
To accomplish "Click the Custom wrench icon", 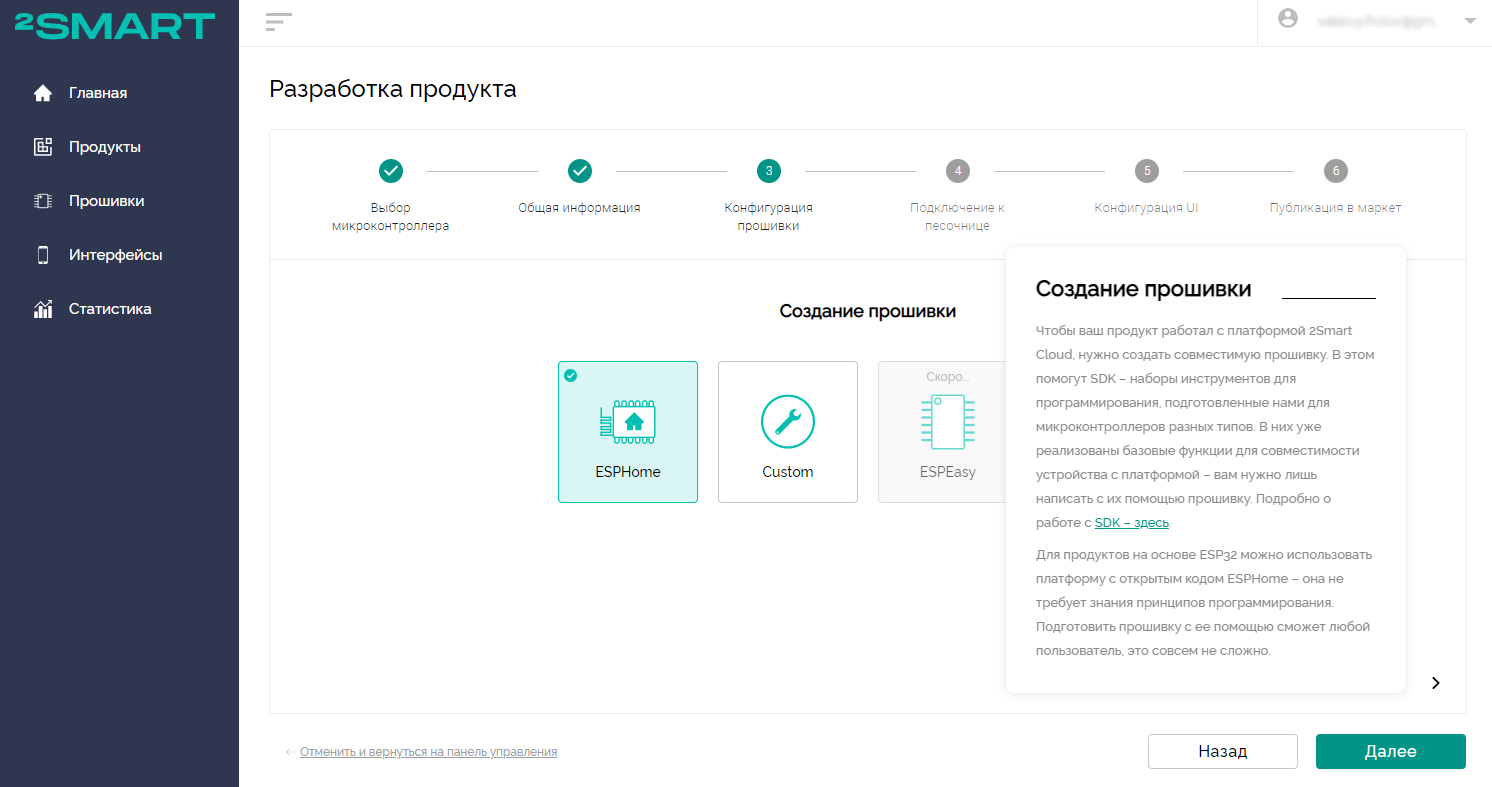I will point(788,421).
